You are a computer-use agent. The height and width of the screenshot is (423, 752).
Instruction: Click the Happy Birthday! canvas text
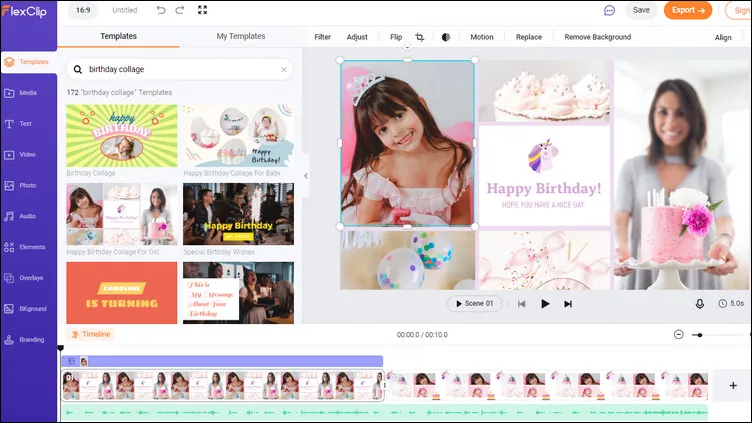click(544, 188)
